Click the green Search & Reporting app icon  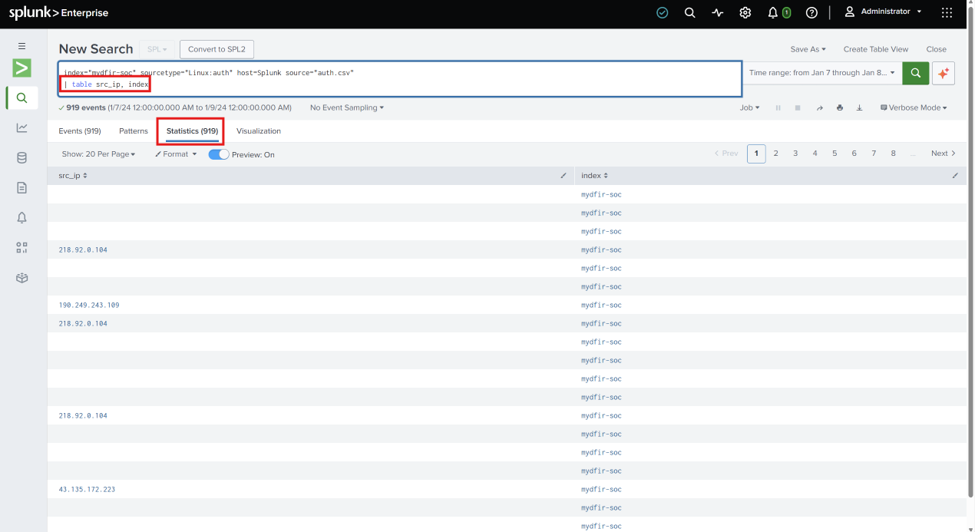(22, 68)
